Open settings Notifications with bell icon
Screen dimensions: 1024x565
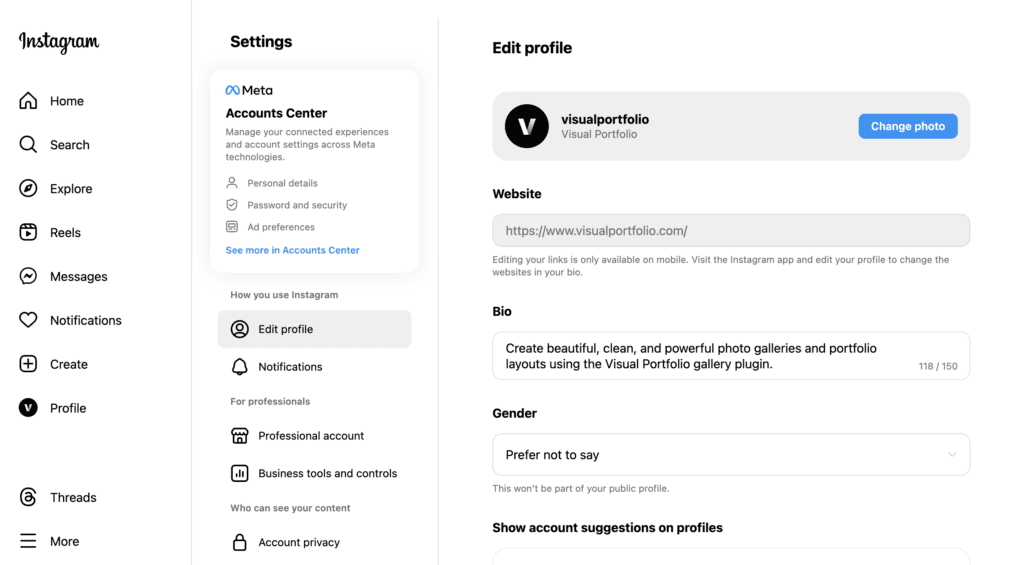[x=315, y=366]
